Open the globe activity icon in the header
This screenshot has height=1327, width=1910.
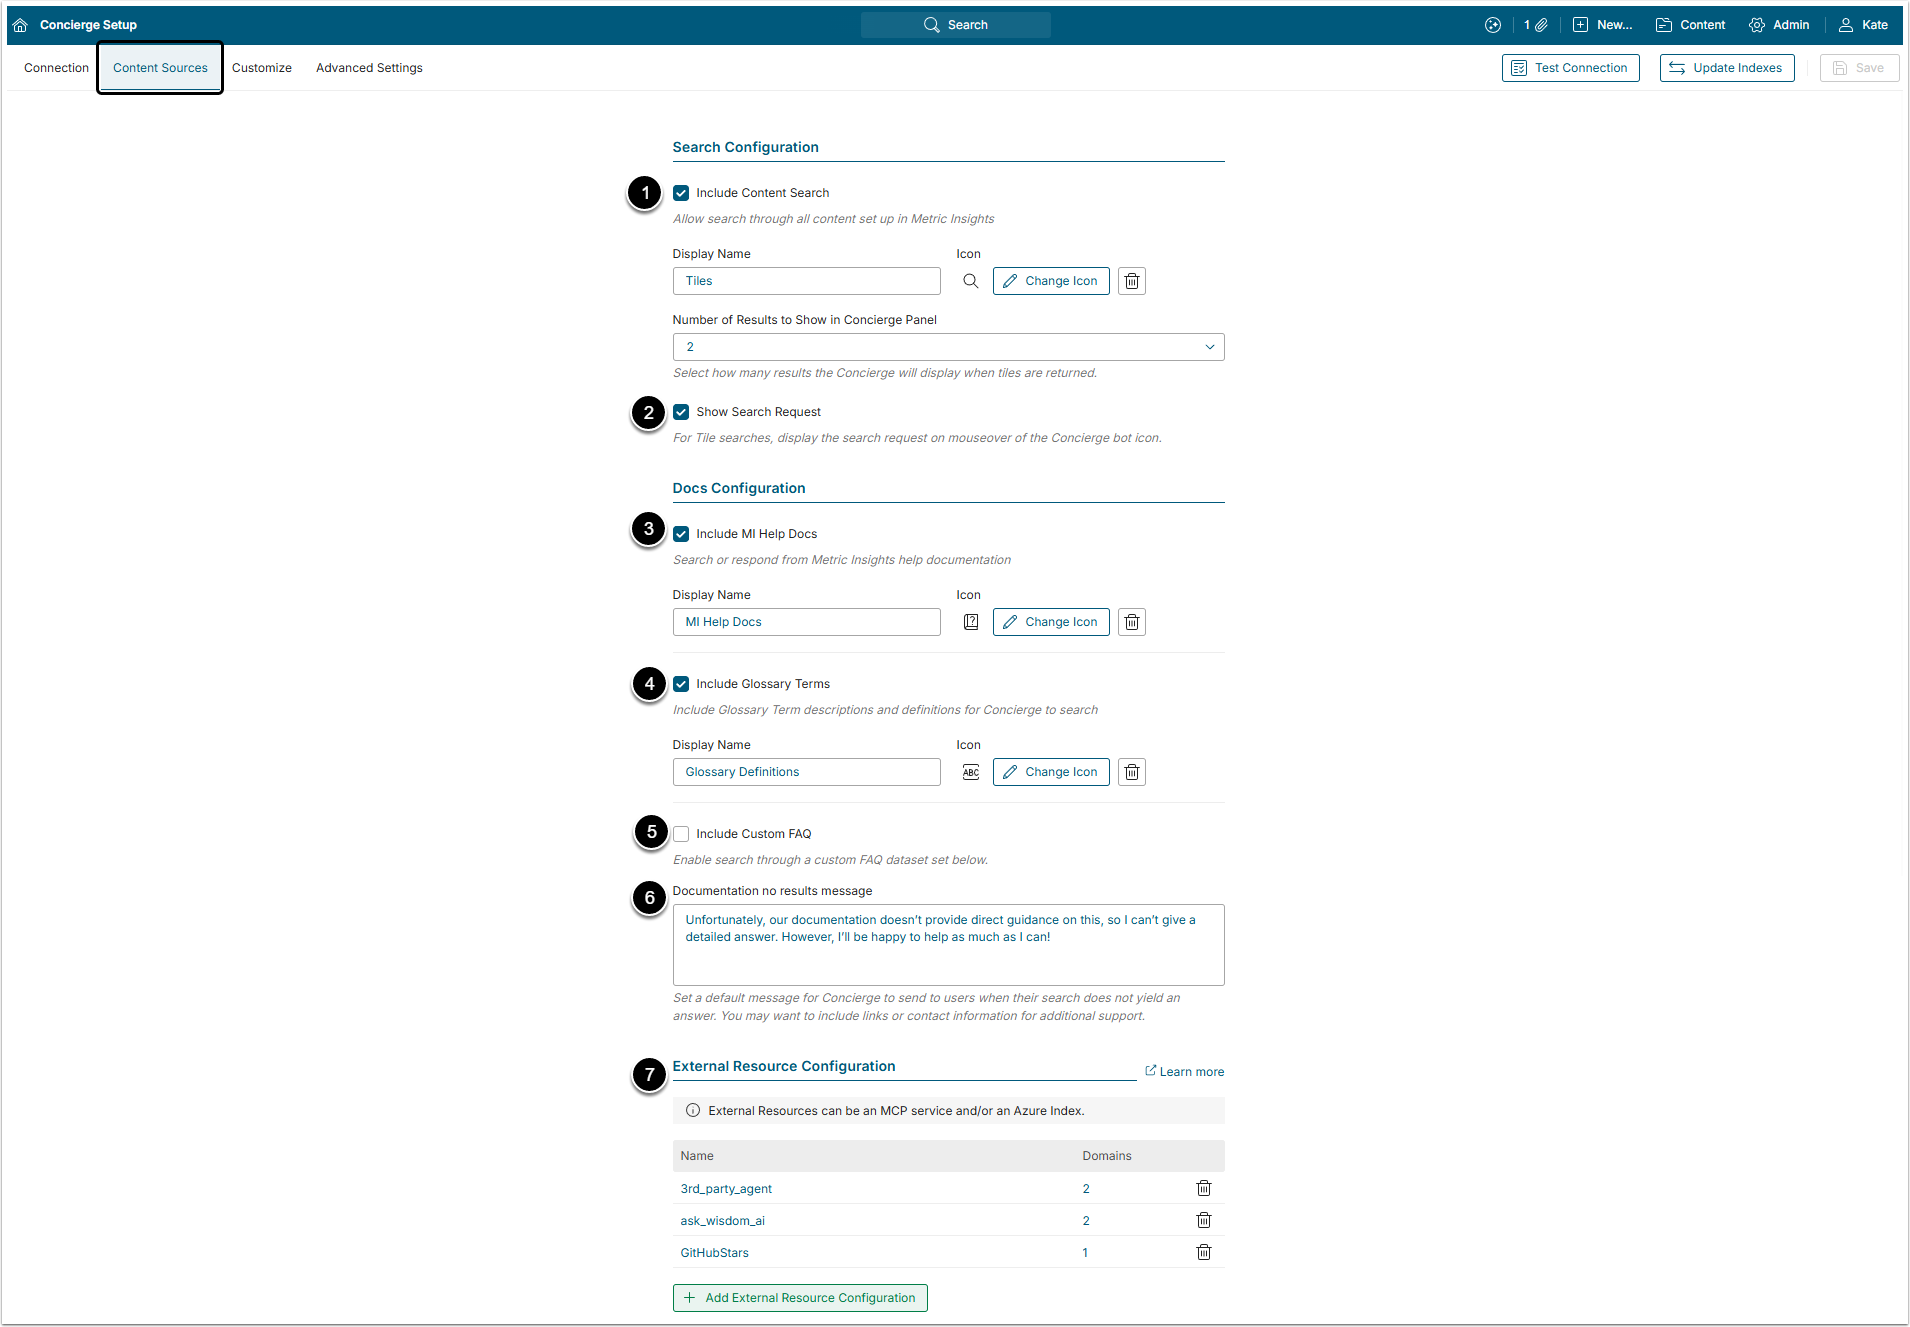click(1493, 25)
